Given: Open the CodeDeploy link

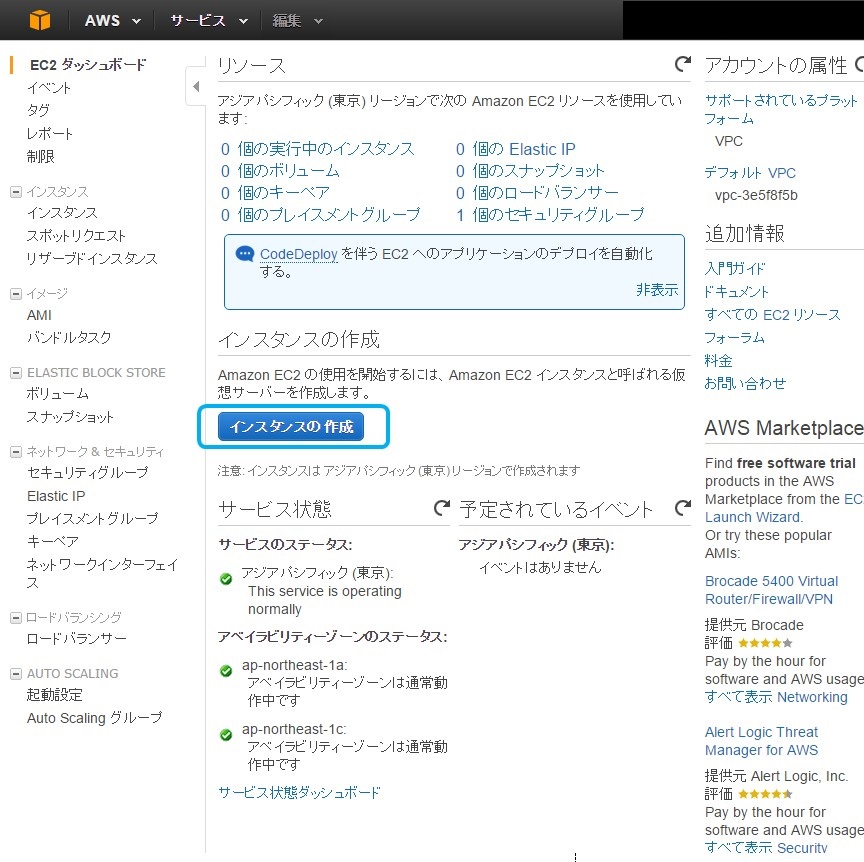Looking at the screenshot, I should 299,254.
